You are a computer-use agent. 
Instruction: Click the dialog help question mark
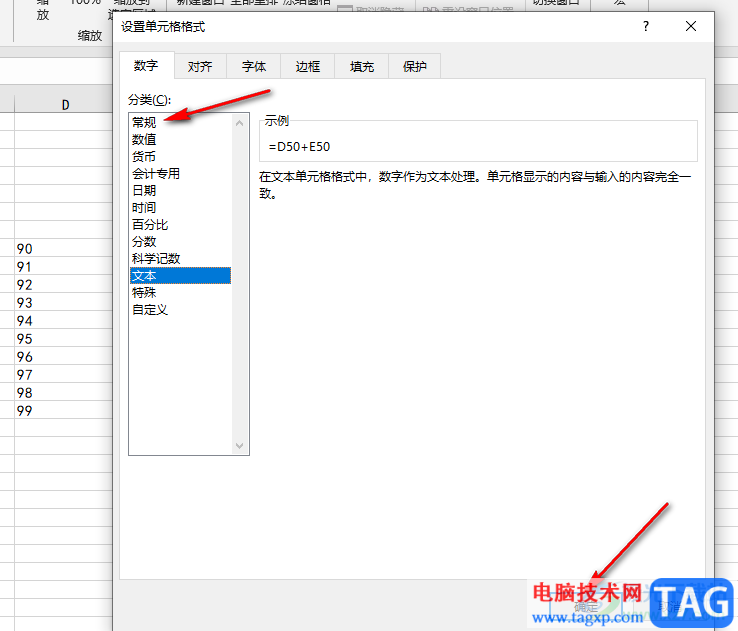pos(646,26)
